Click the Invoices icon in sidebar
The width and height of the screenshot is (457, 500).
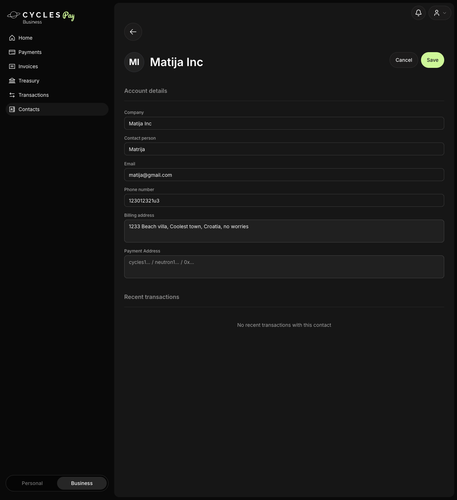point(12,67)
